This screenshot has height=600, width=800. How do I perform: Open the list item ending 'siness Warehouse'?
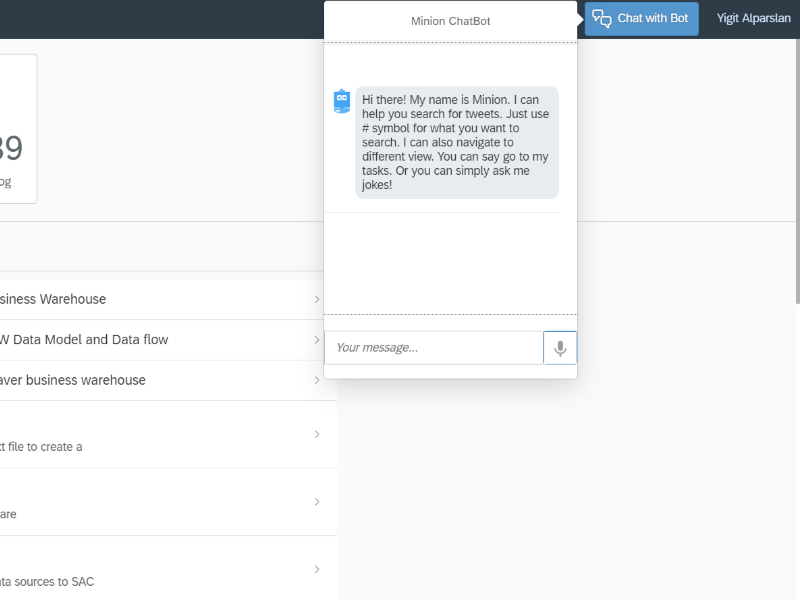pos(55,299)
